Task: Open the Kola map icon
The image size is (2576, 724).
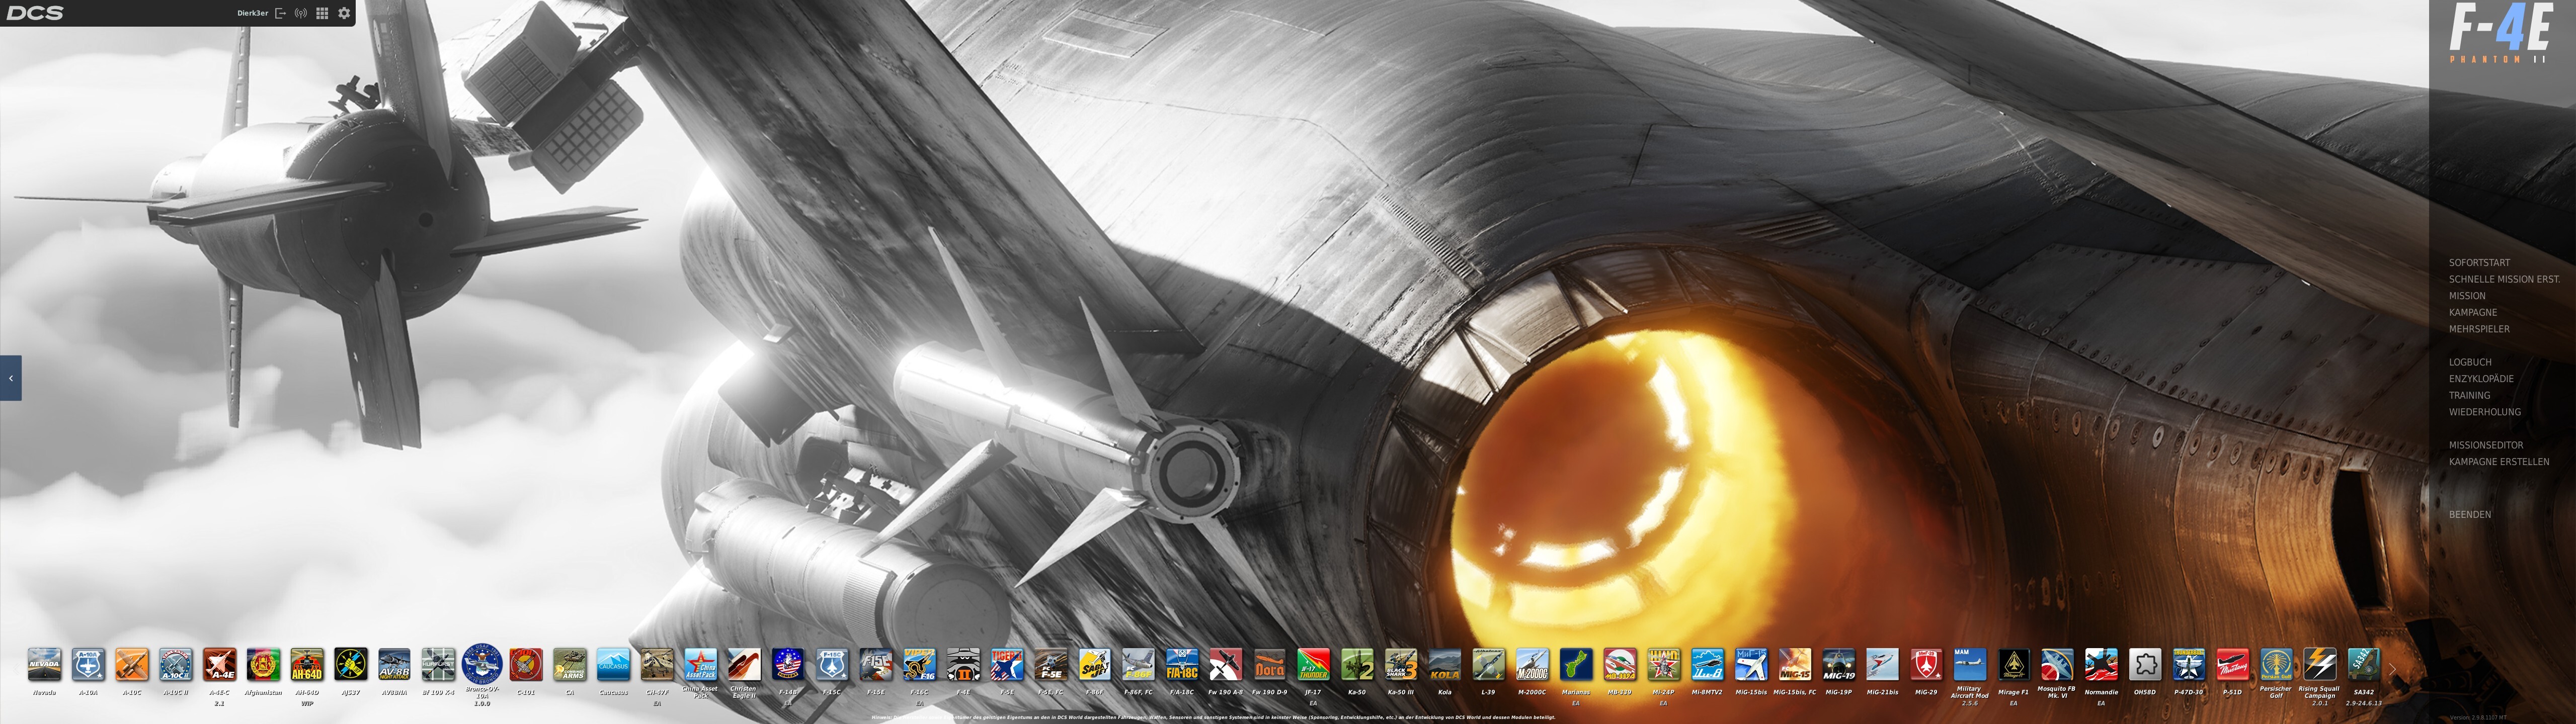Action: tap(1445, 664)
